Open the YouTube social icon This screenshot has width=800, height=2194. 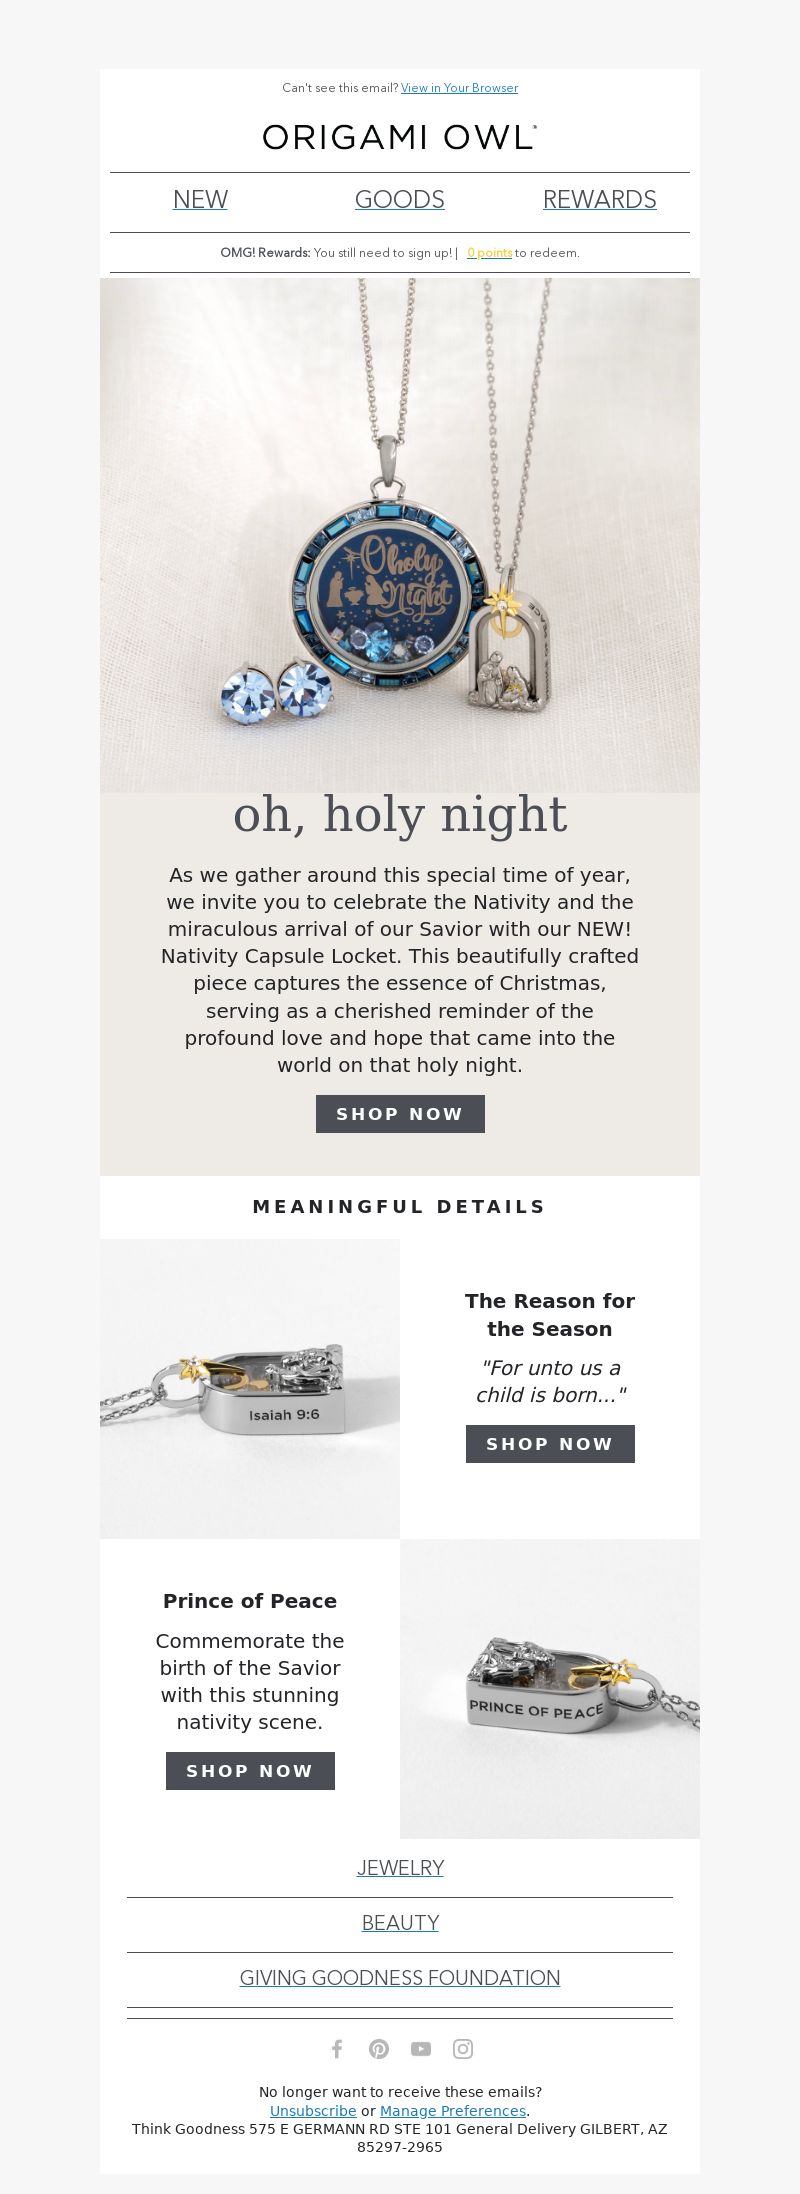(x=421, y=2049)
